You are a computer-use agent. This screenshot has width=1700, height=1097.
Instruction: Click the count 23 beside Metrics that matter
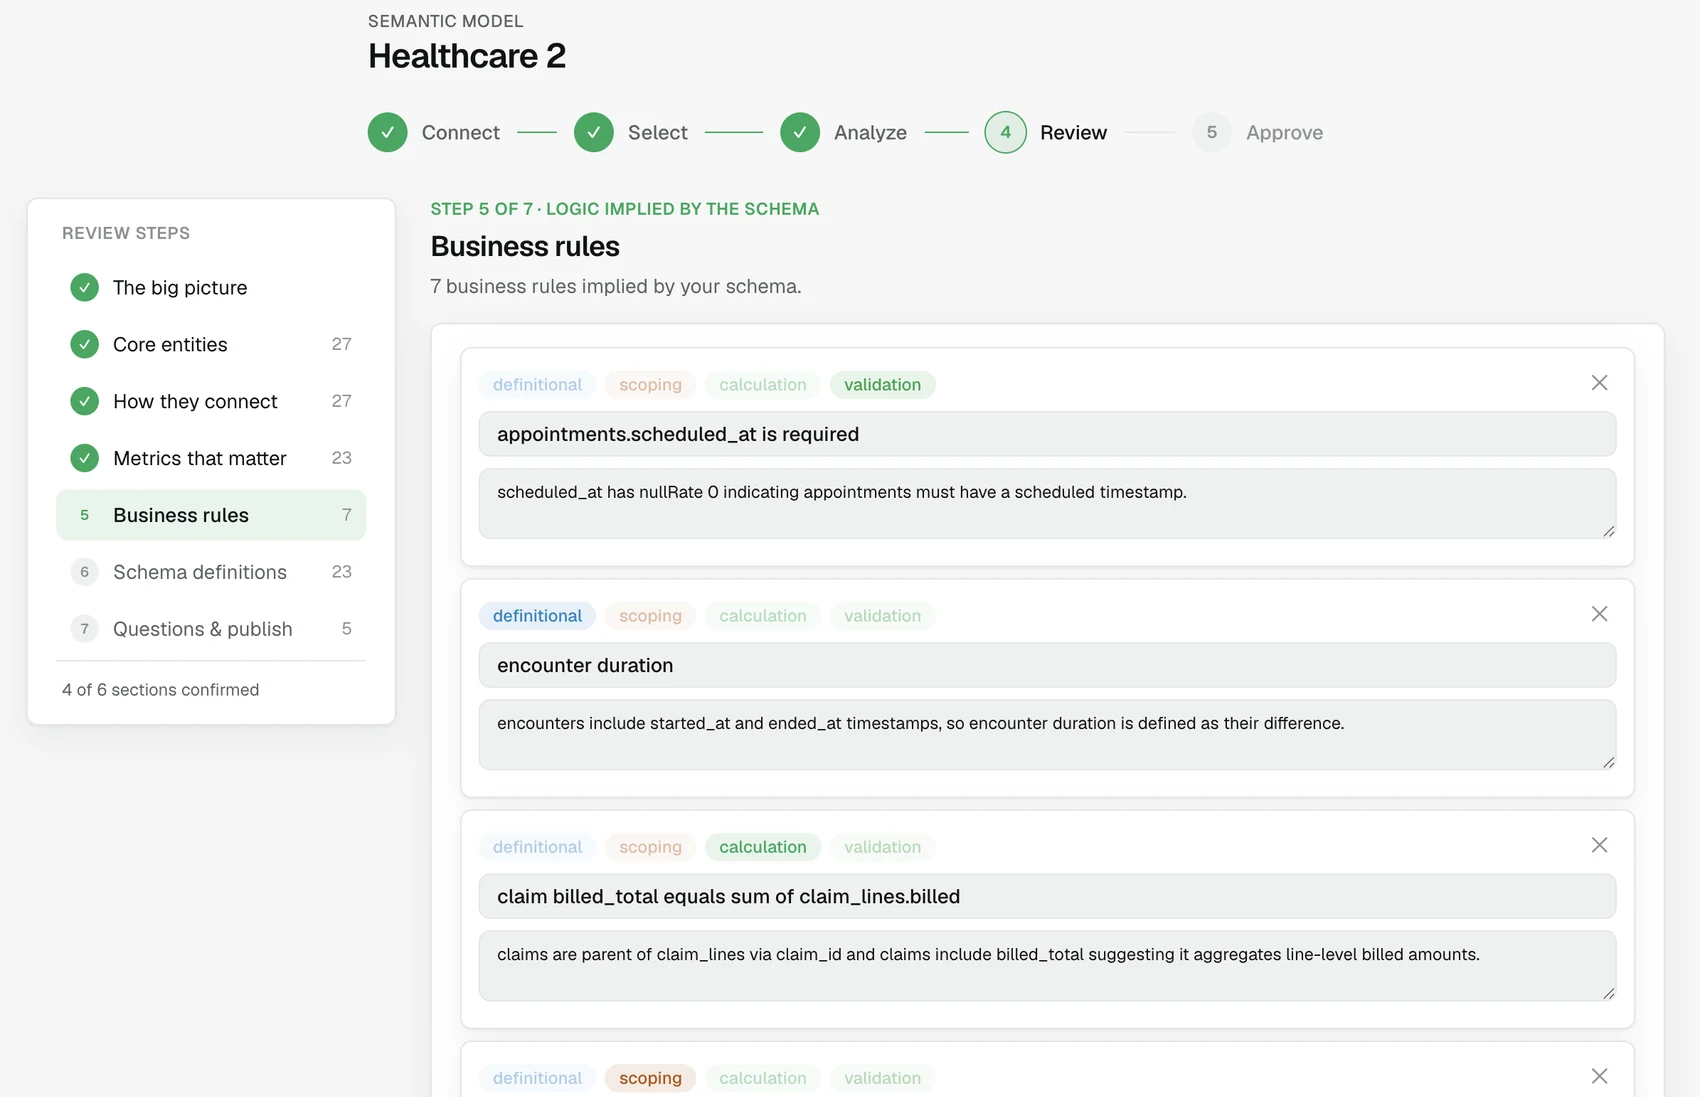(x=341, y=458)
